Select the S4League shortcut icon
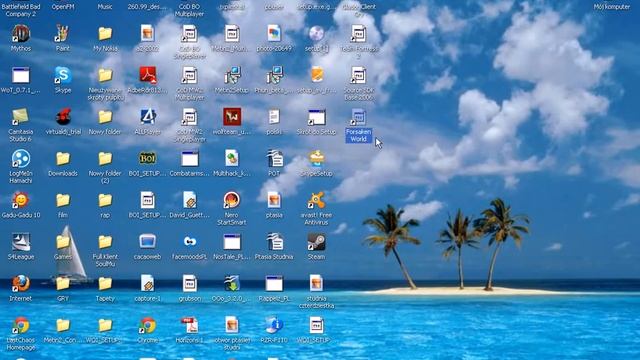Screen dimensions: 640x360 click(x=20, y=242)
